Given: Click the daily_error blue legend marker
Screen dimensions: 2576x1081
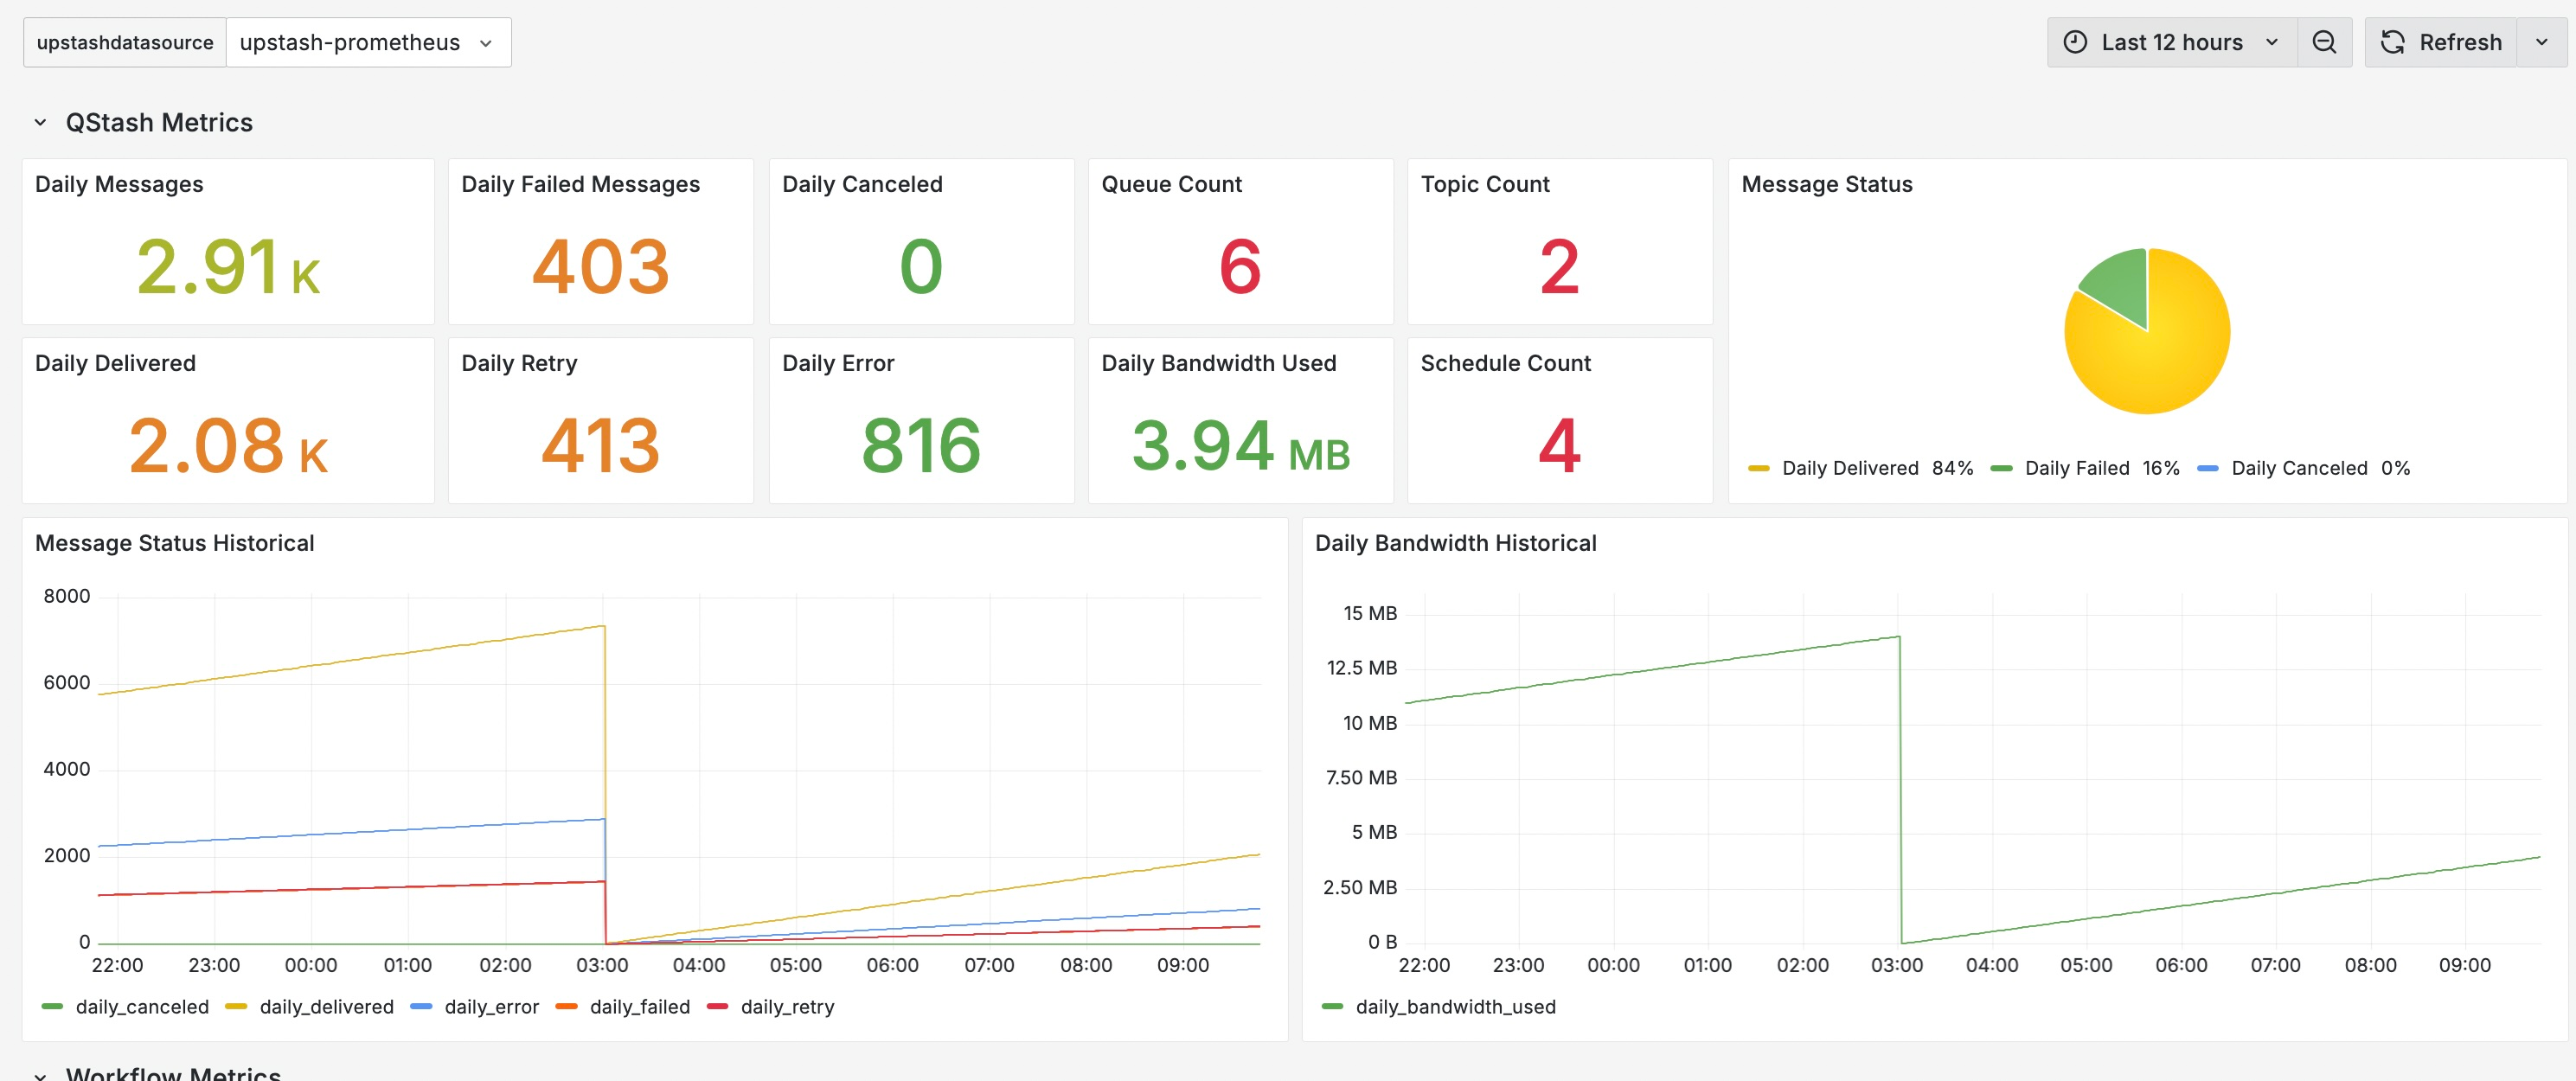Looking at the screenshot, I should tap(421, 1007).
